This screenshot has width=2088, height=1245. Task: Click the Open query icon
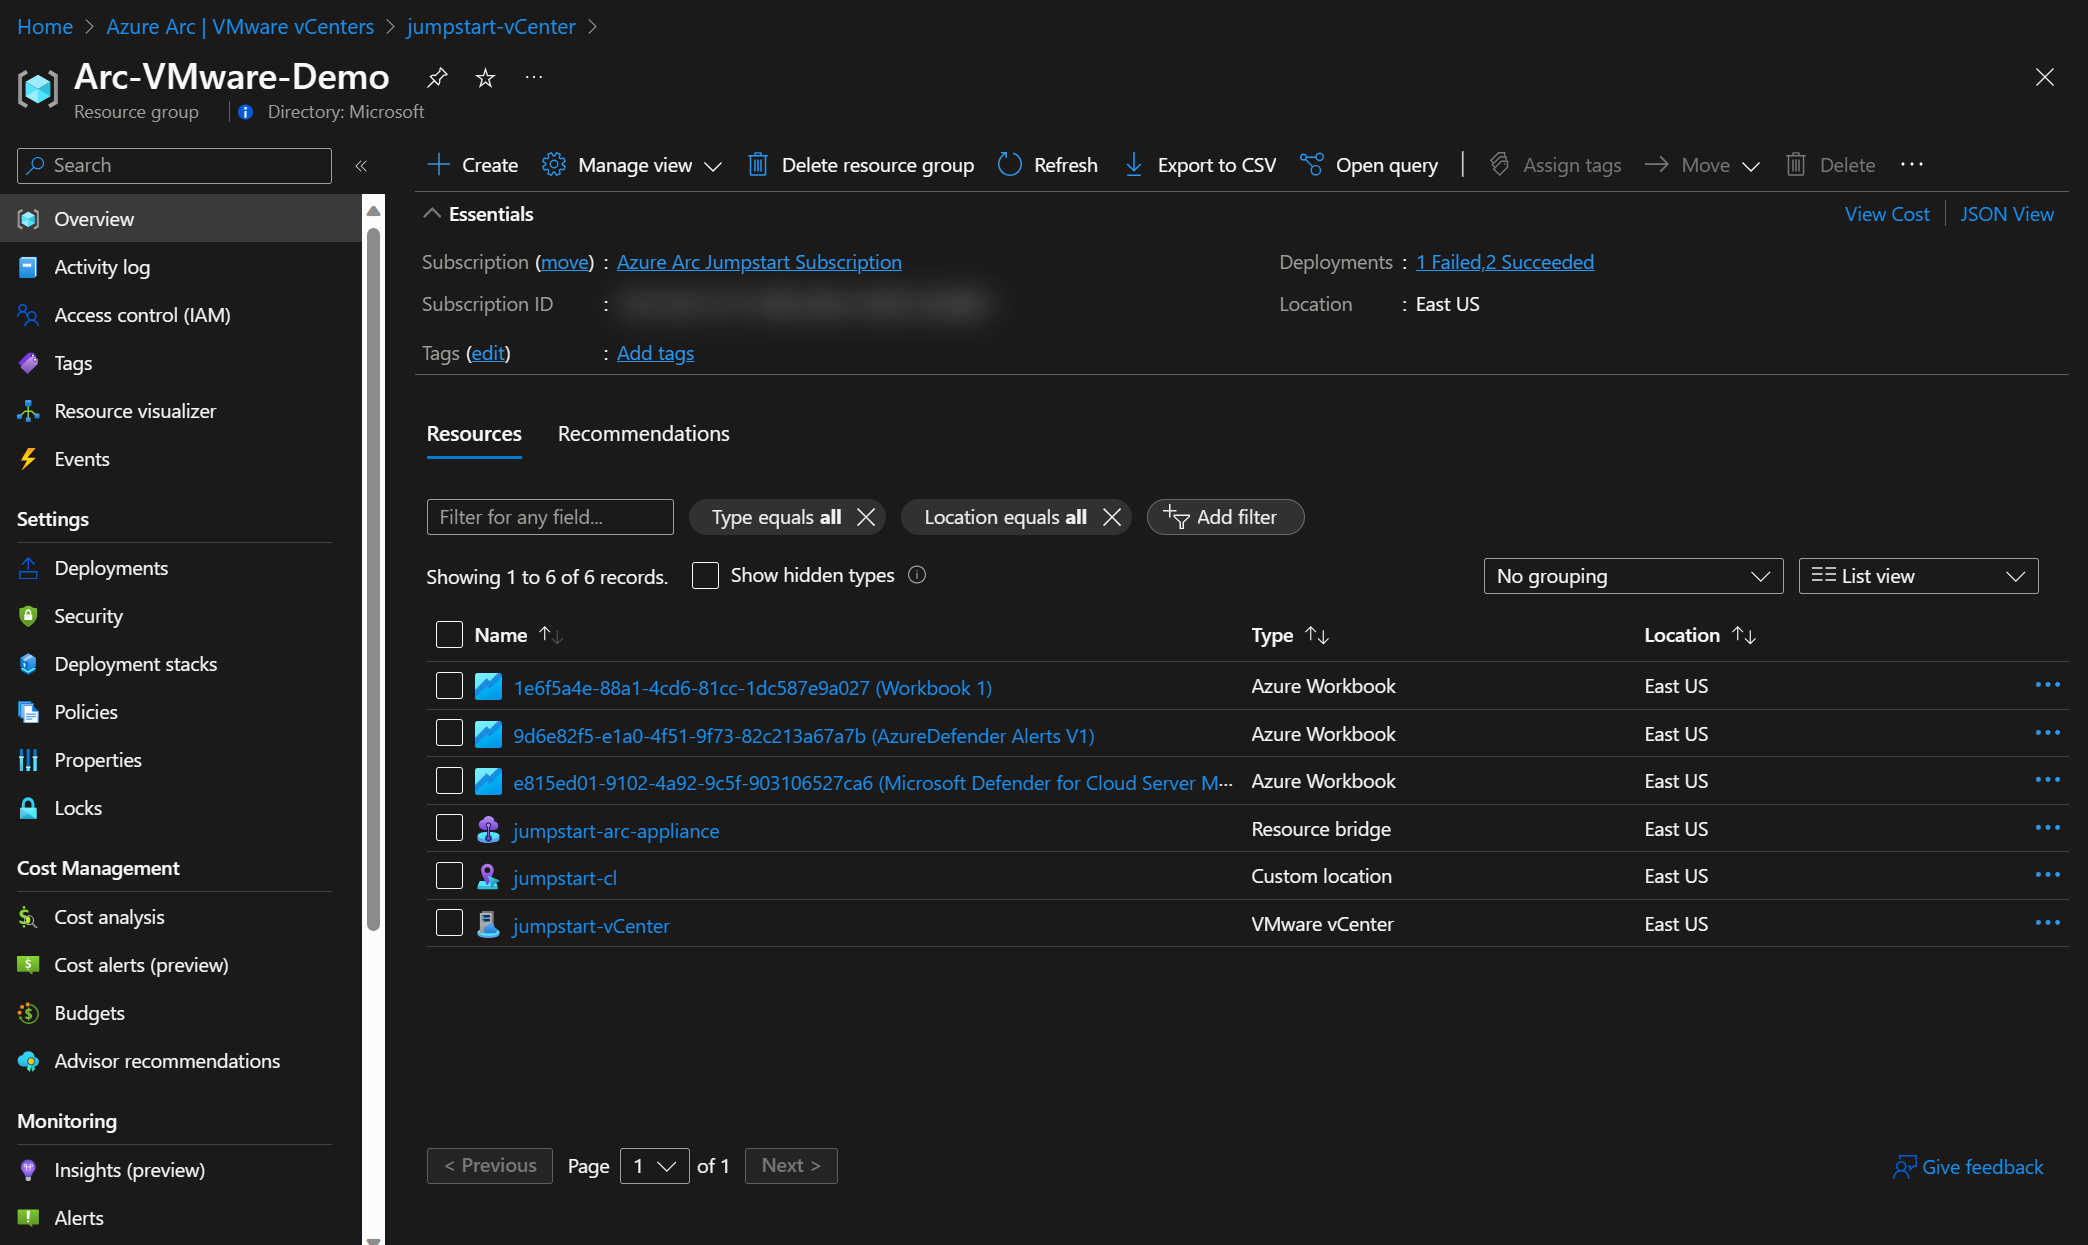coord(1311,165)
